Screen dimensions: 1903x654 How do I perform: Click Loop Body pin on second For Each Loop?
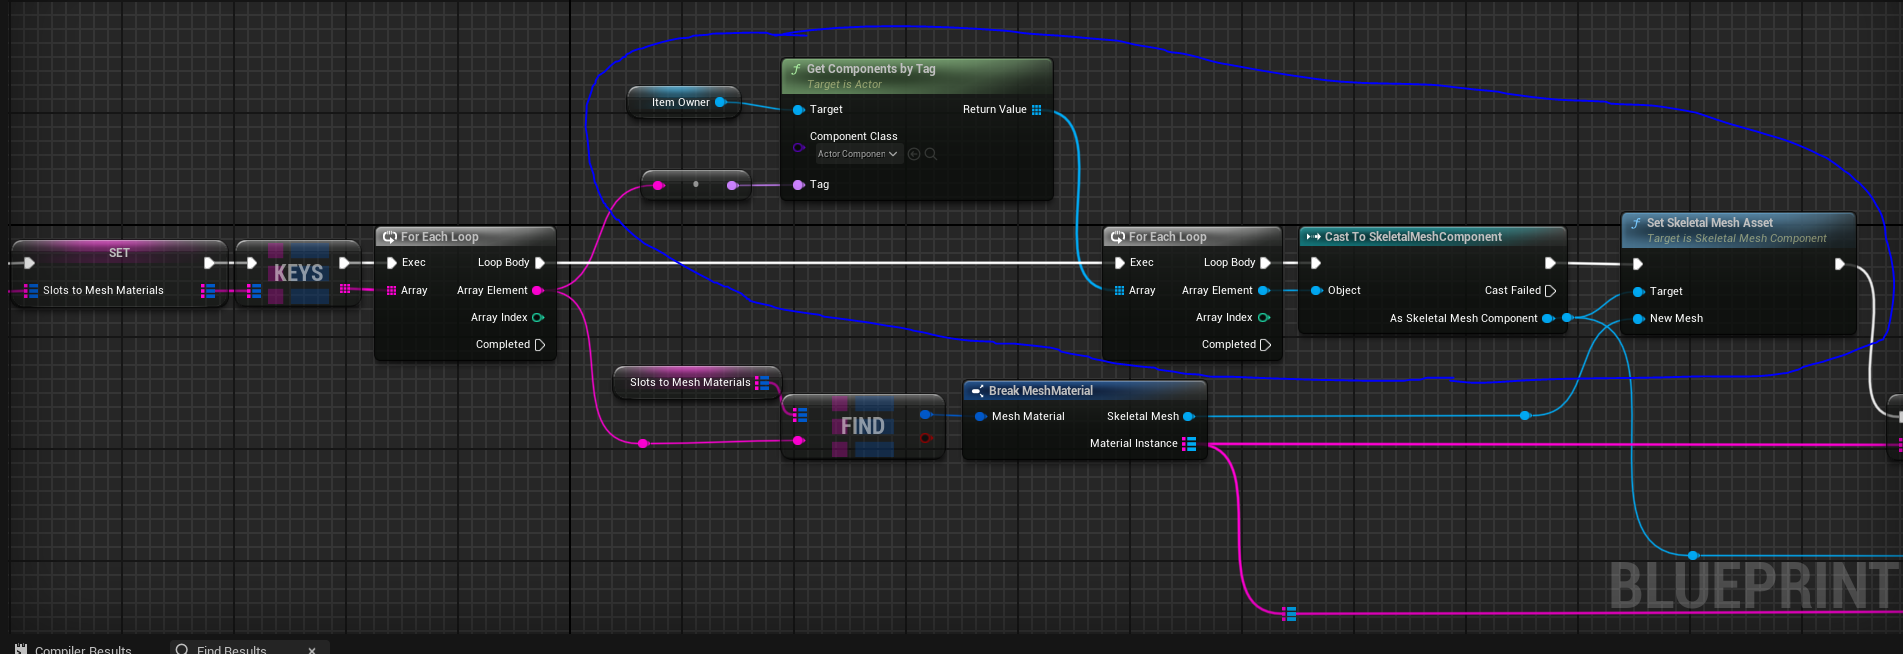(x=1266, y=263)
